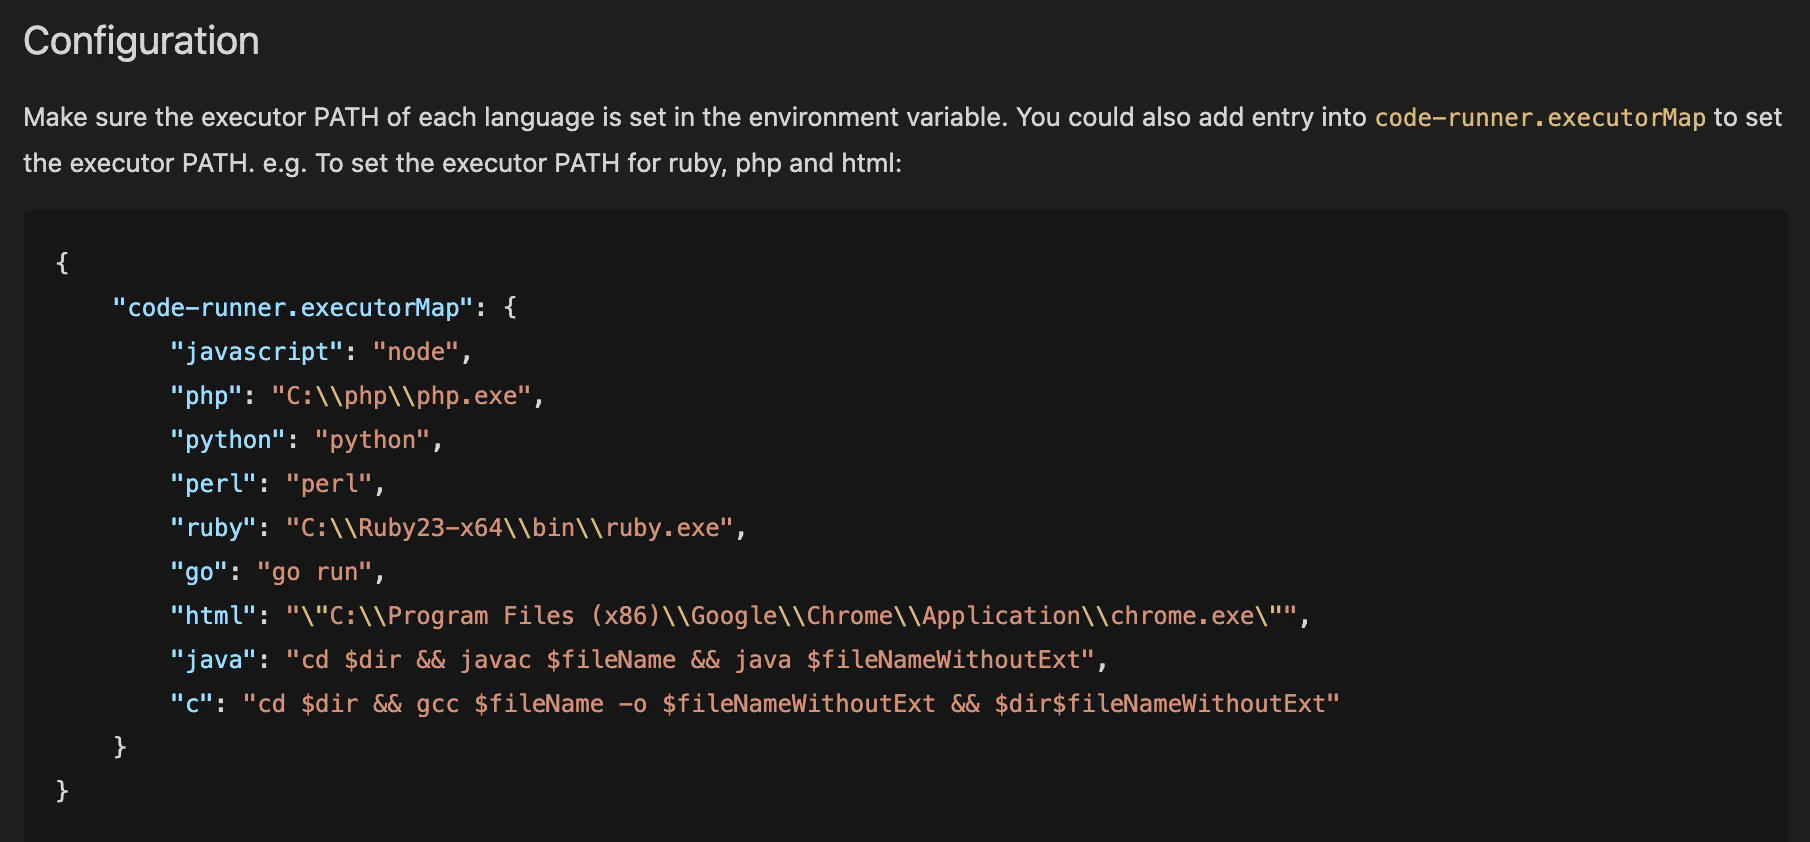Image resolution: width=1810 pixels, height=842 pixels.
Task: Click the "node" value
Action: [415, 352]
